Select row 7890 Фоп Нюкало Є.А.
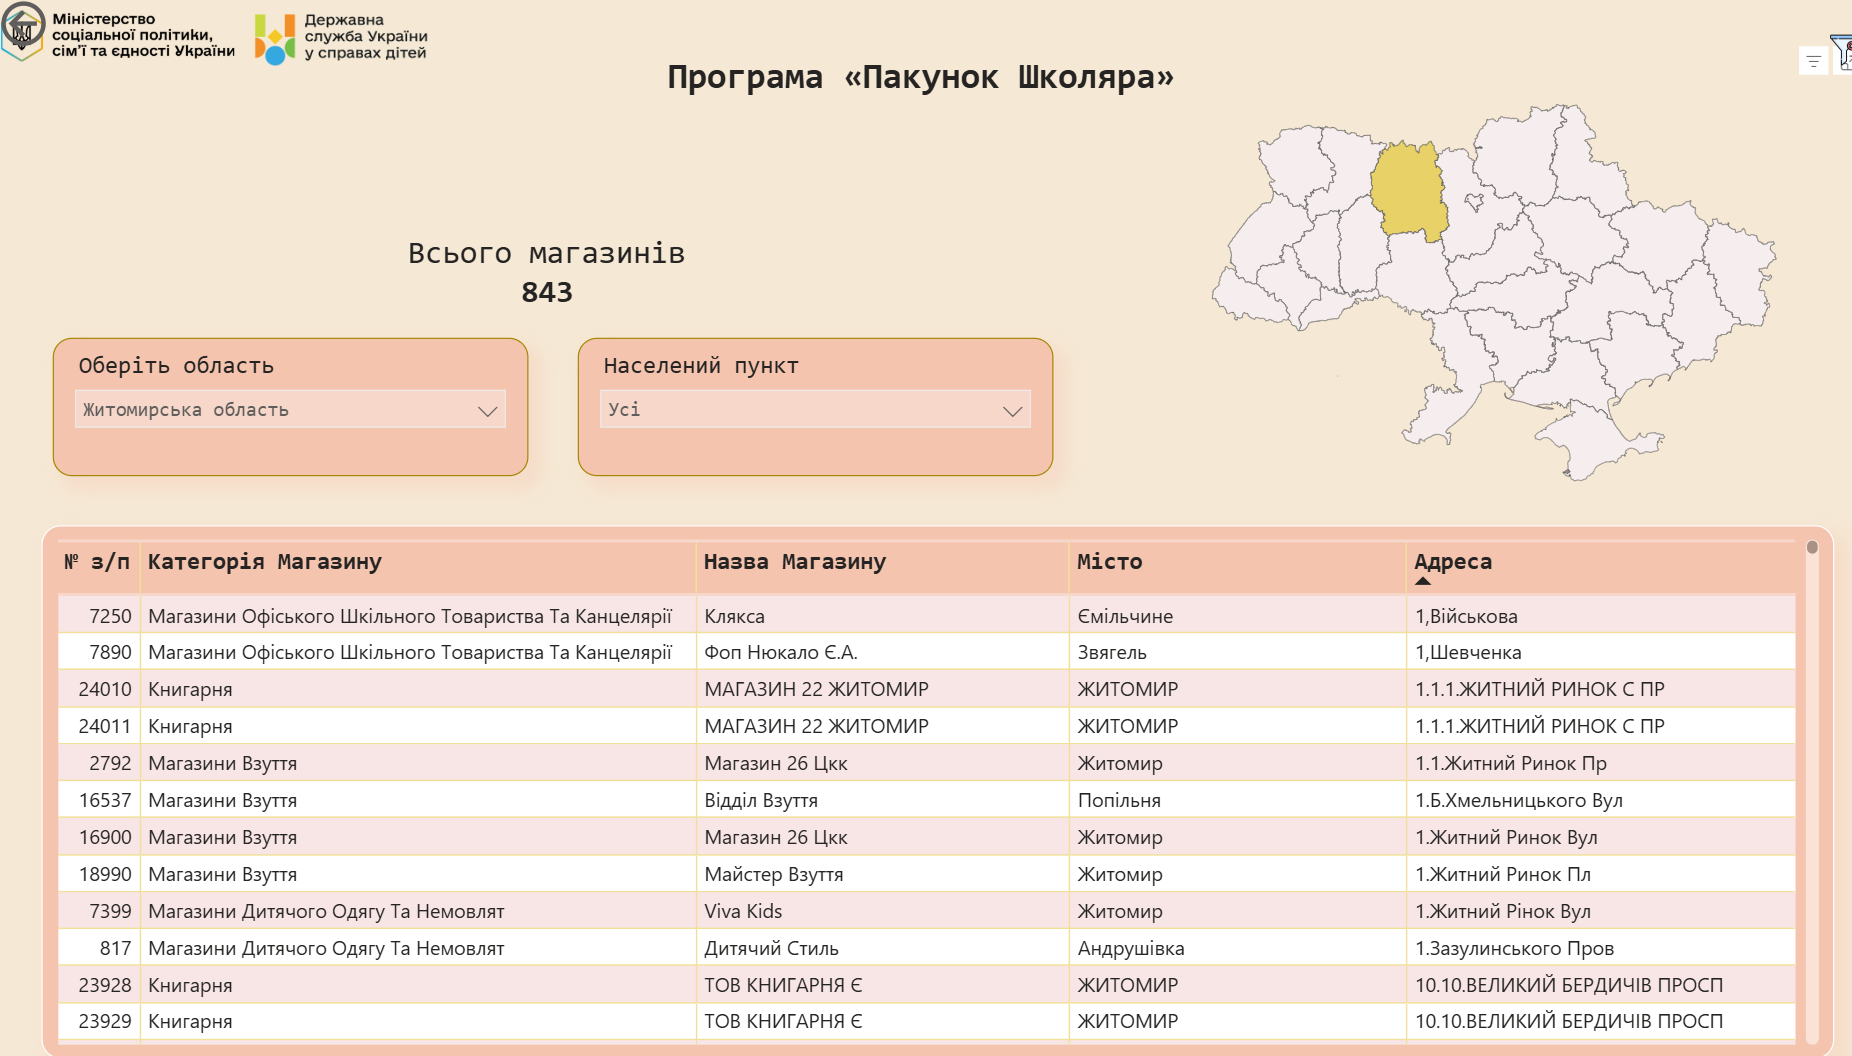 [780, 652]
